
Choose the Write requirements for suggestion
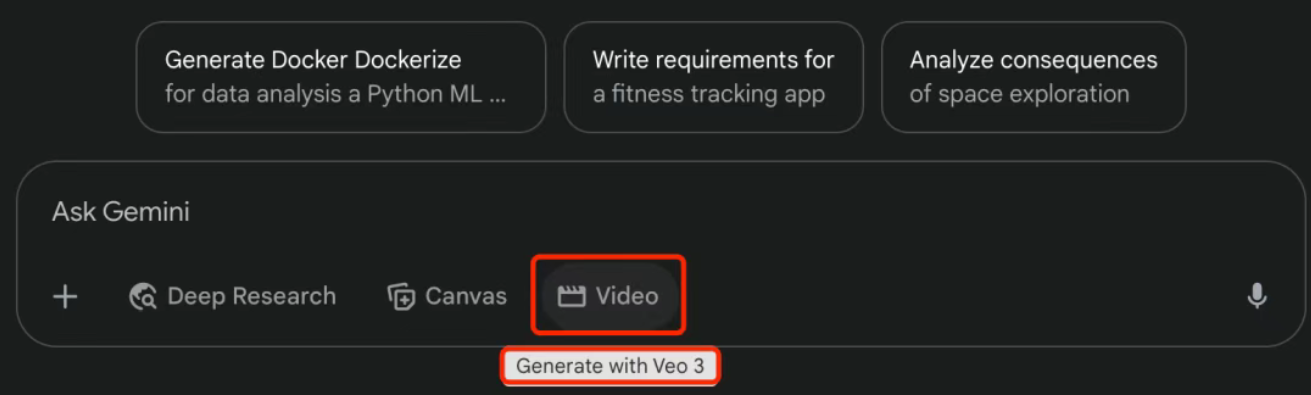click(713, 77)
